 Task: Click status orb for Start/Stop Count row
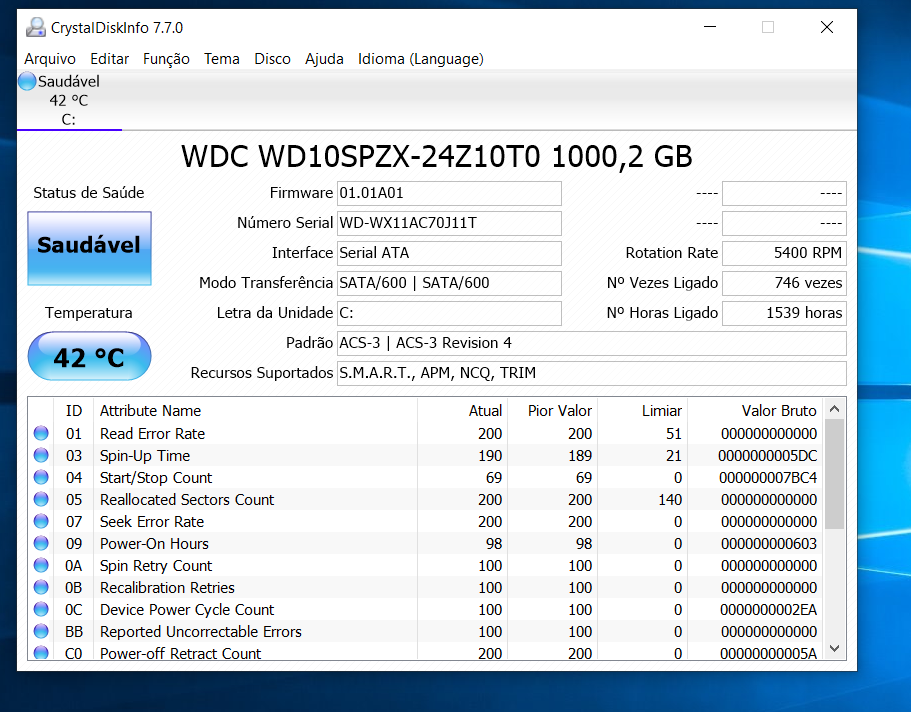pyautogui.click(x=41, y=477)
